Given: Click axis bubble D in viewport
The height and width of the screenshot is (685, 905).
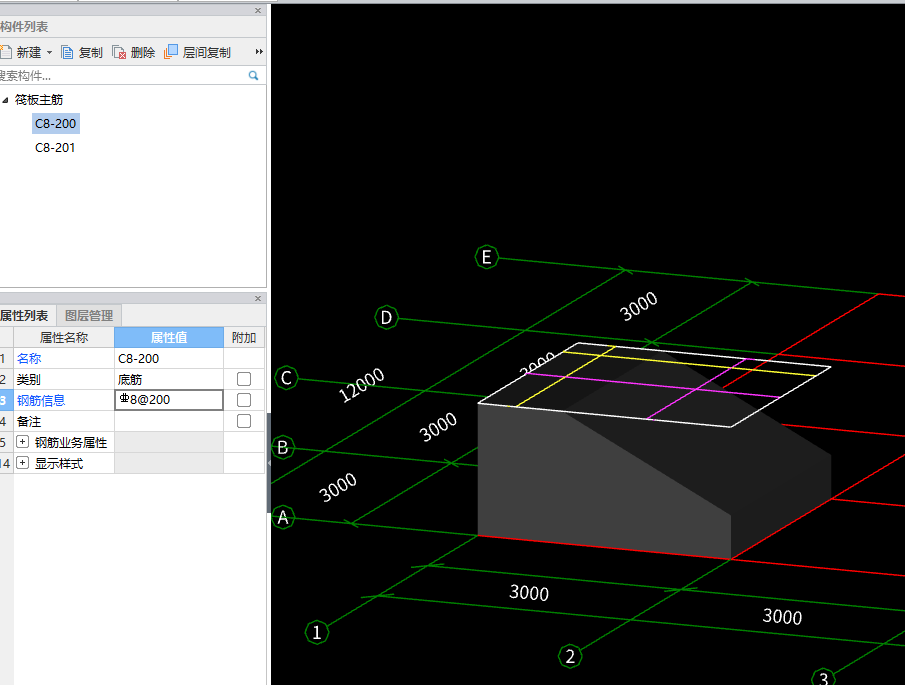Looking at the screenshot, I should click(386, 317).
